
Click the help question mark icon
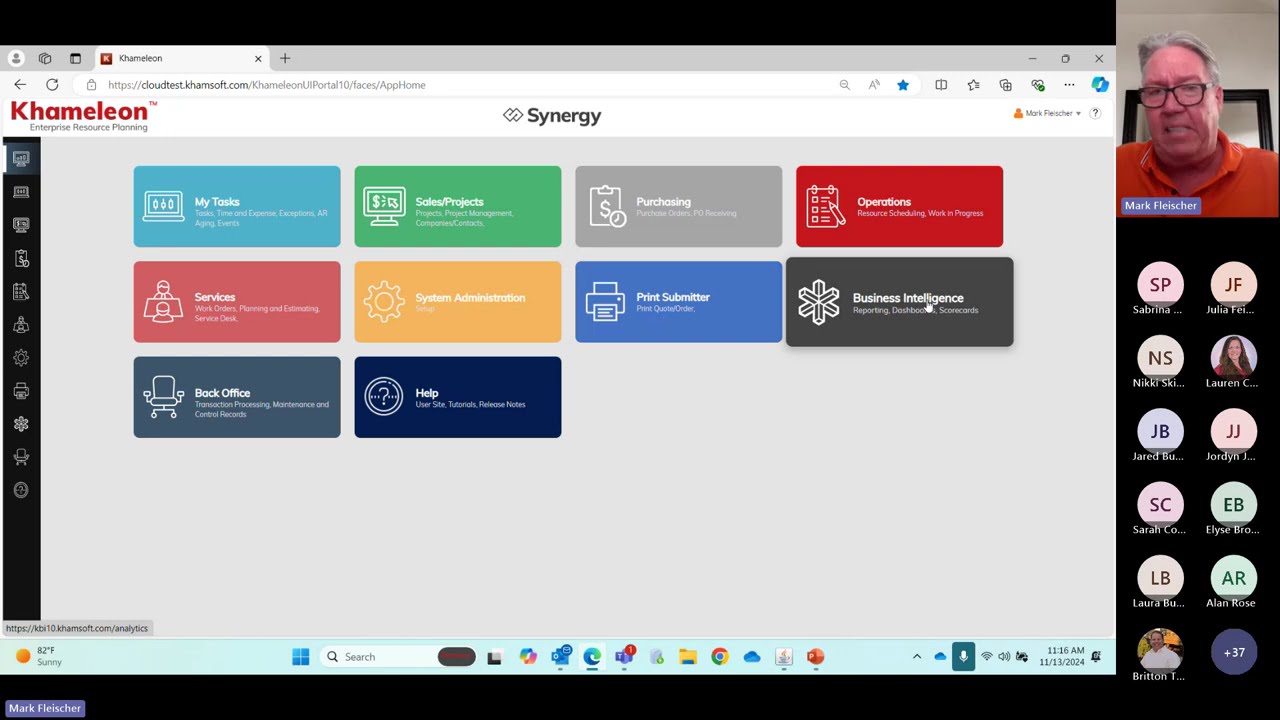(1095, 113)
